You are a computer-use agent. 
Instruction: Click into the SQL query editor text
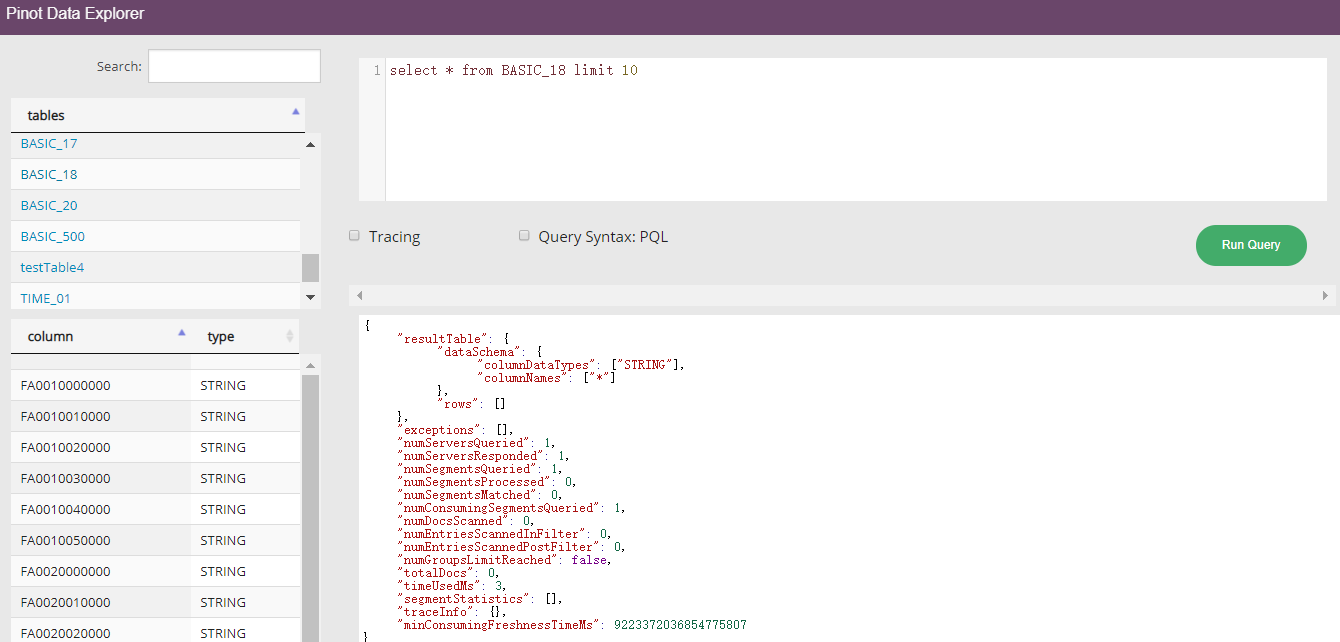(514, 71)
